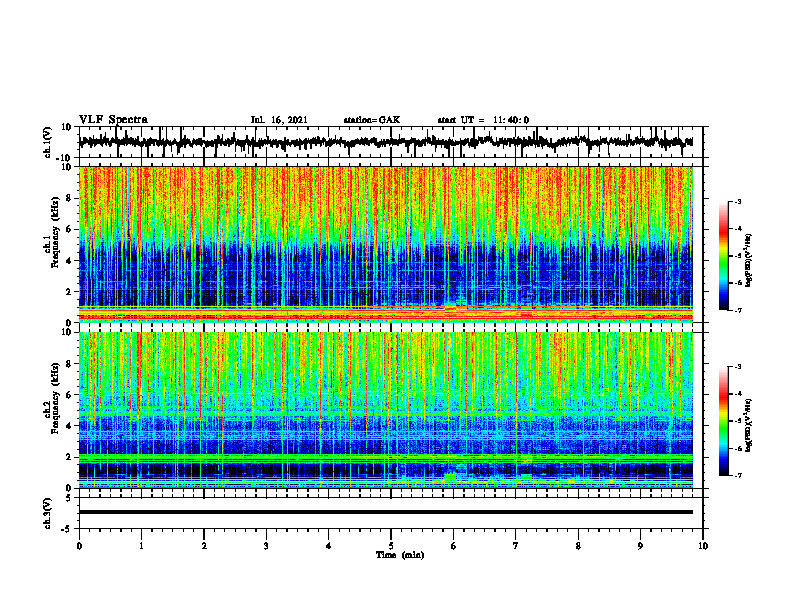
Task: Click time axis tick label "7"
Action: (516, 546)
